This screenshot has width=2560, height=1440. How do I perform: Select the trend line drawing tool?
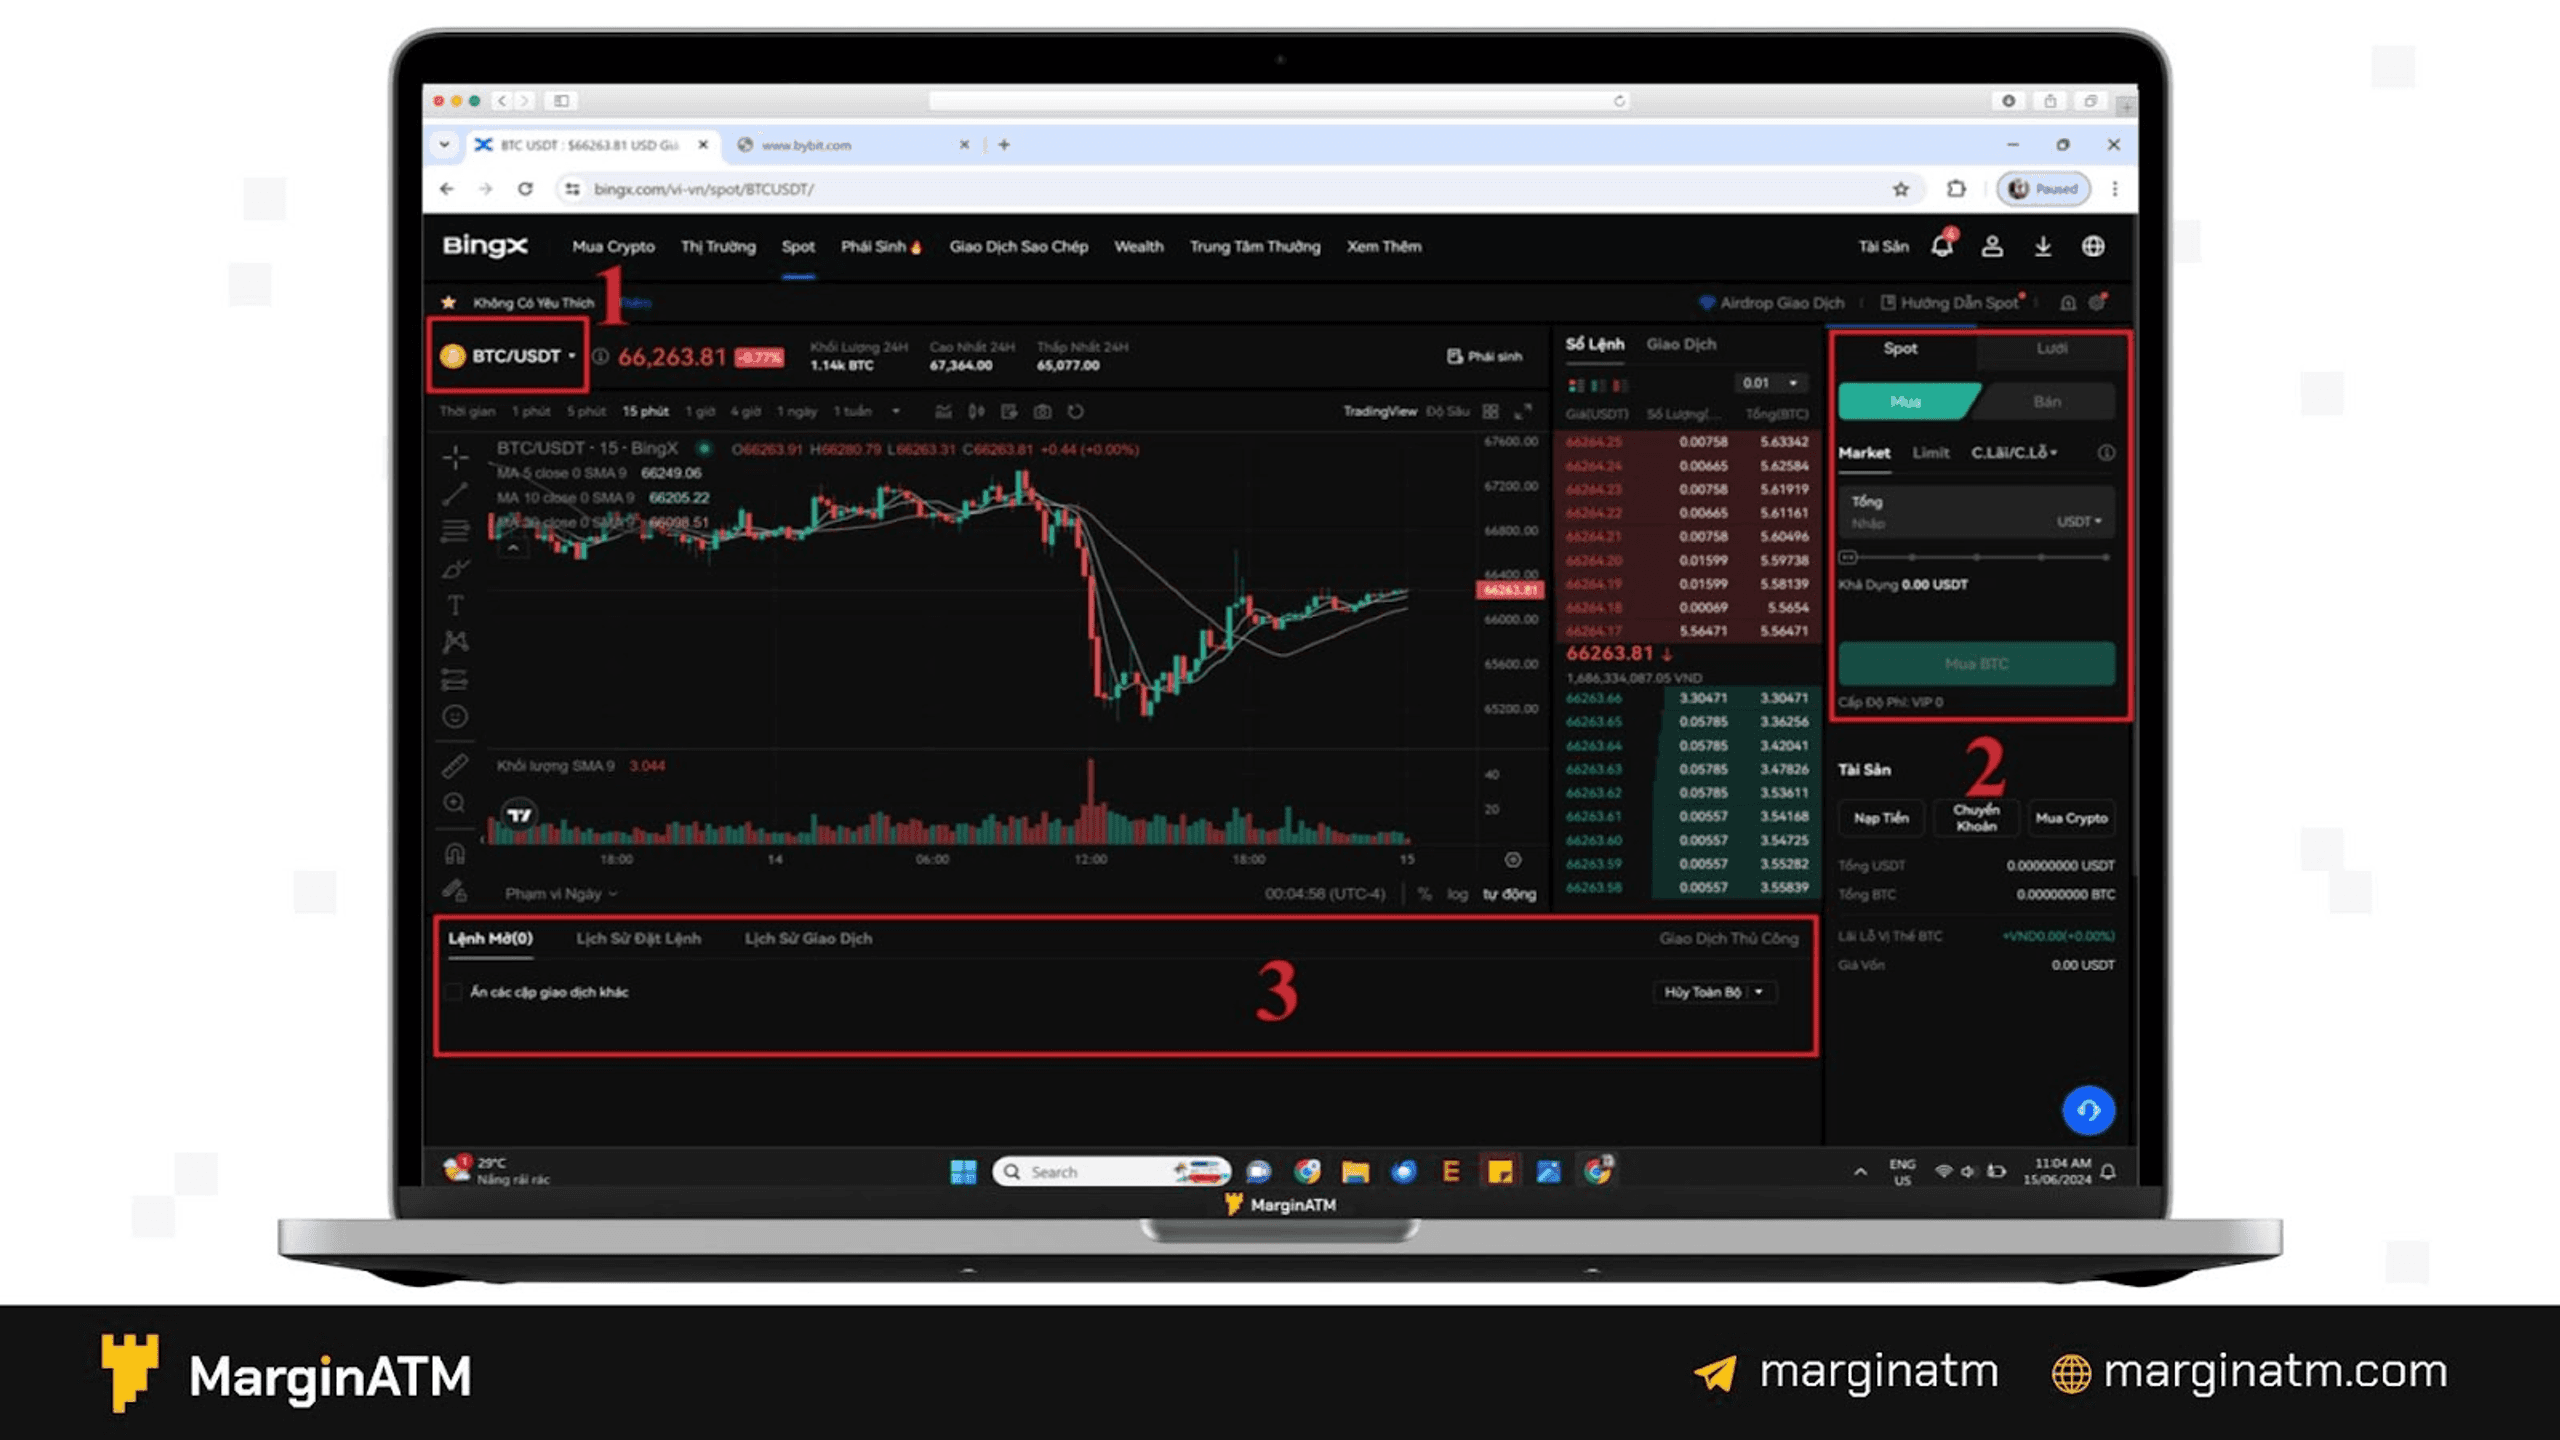(456, 494)
